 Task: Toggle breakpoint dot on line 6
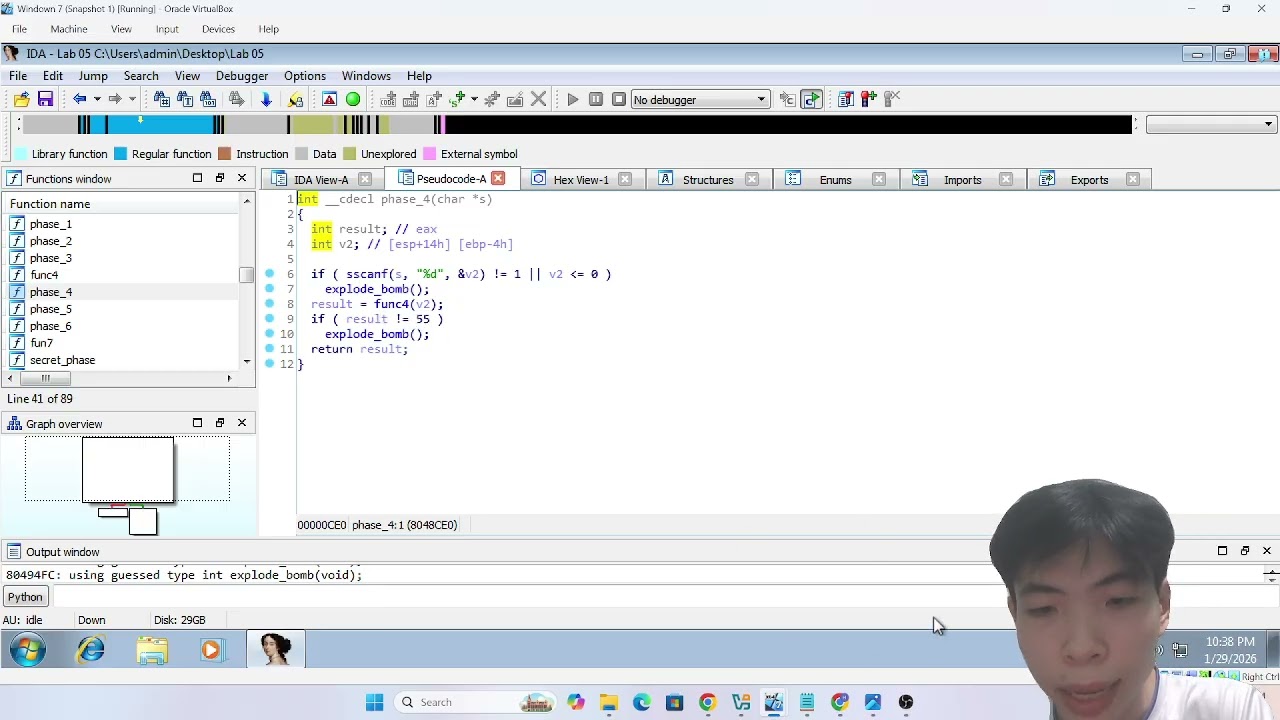[269, 274]
